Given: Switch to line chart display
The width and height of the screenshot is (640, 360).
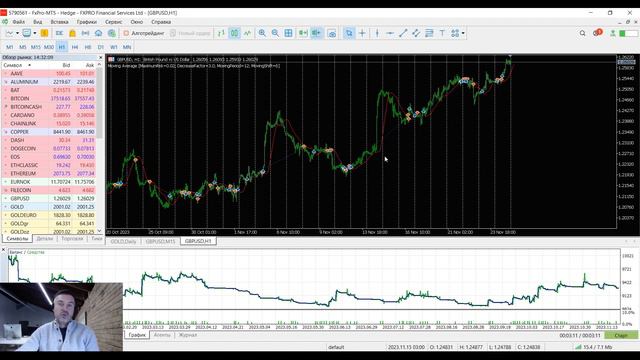Looking at the screenshot, I should click(247, 33).
